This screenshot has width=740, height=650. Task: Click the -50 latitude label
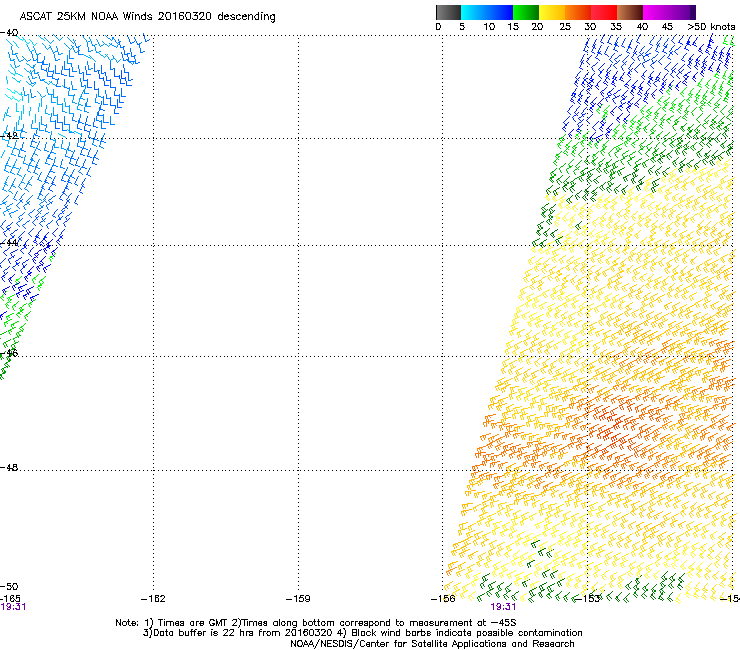pyautogui.click(x=9, y=586)
